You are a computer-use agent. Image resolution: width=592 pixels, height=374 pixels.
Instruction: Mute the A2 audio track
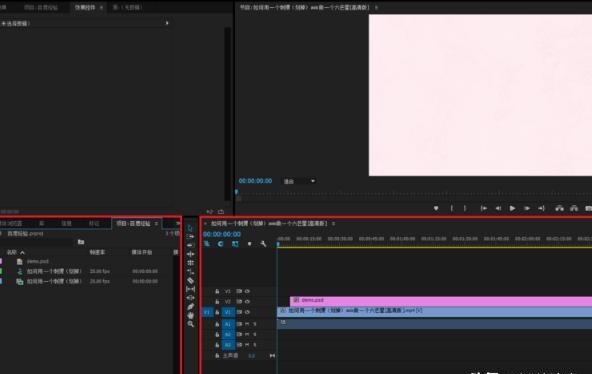(247, 334)
